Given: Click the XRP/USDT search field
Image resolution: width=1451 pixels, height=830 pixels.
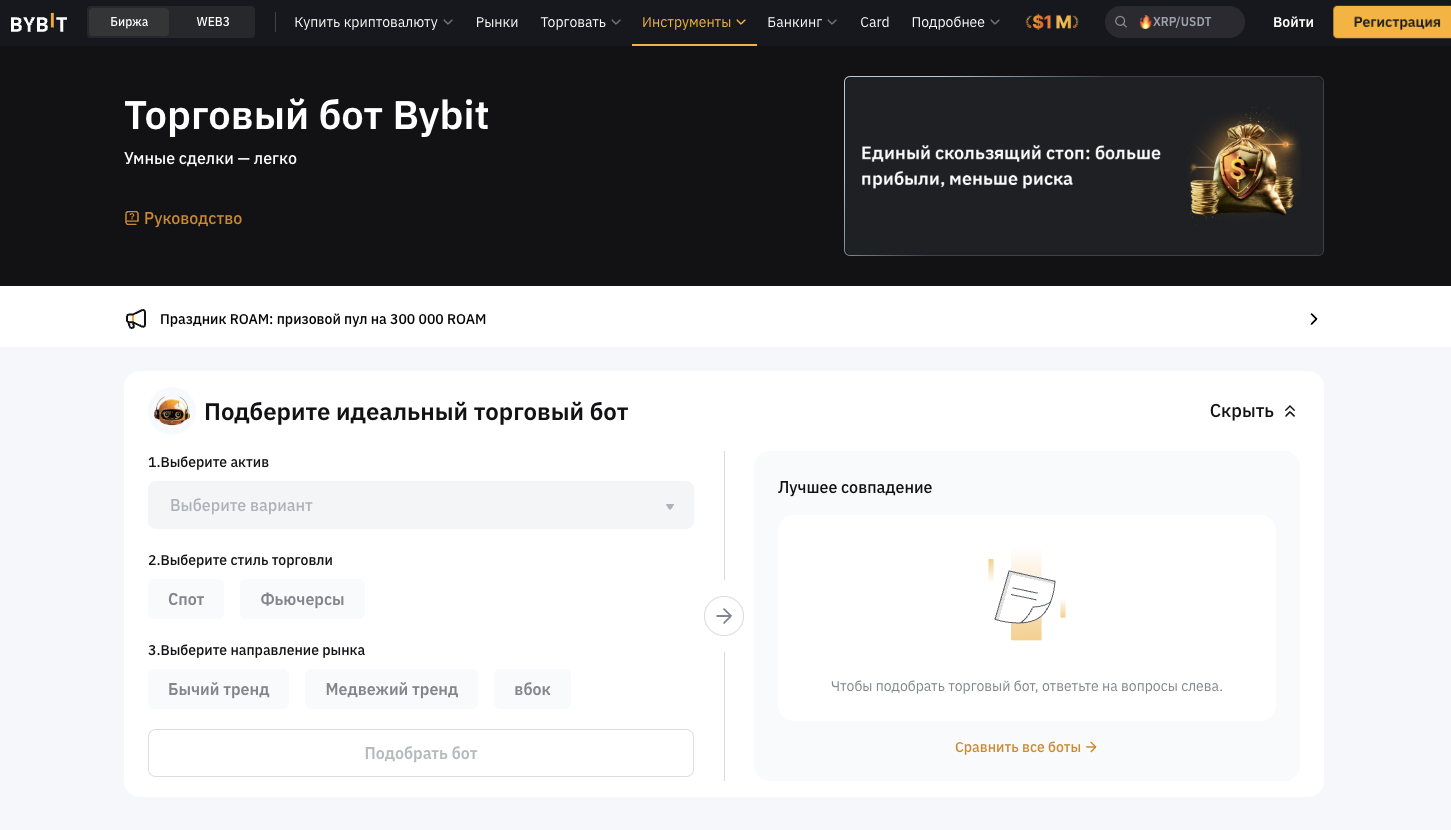Looking at the screenshot, I should pos(1175,22).
